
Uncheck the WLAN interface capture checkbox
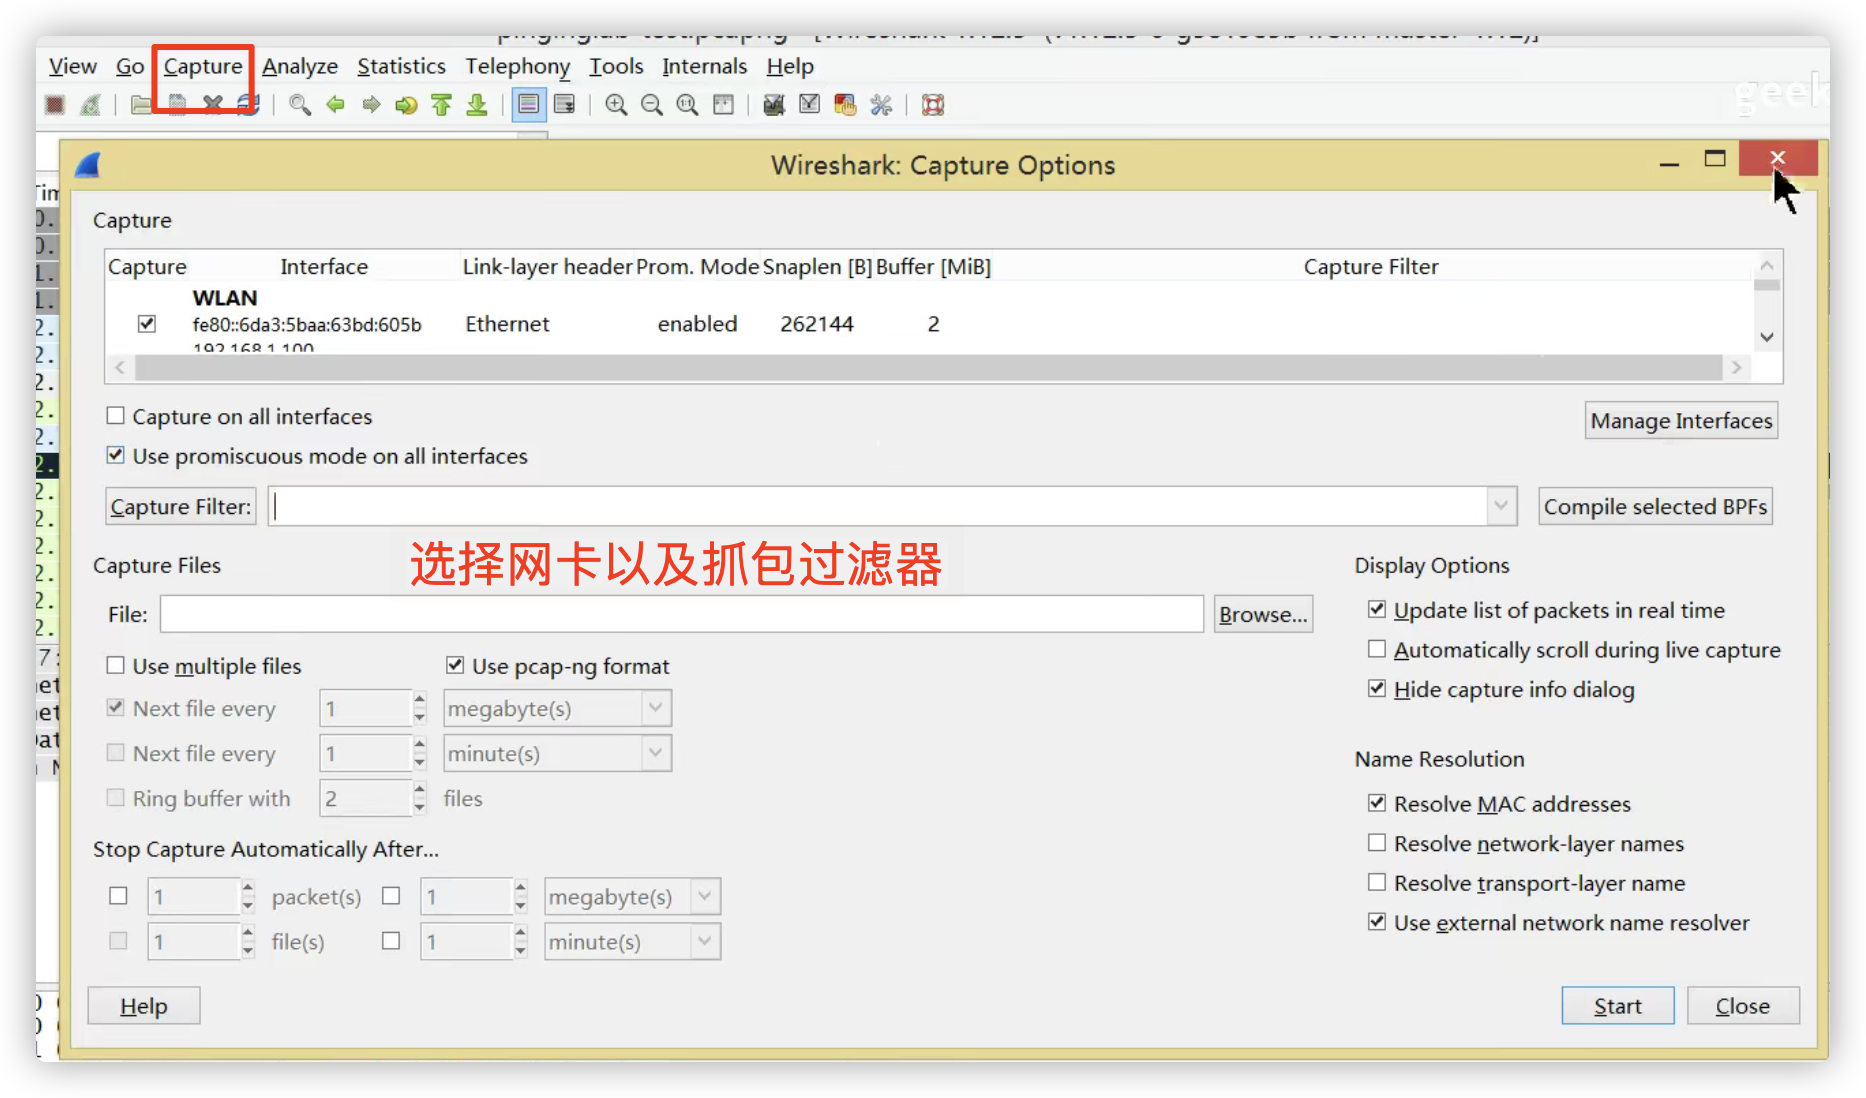click(147, 324)
